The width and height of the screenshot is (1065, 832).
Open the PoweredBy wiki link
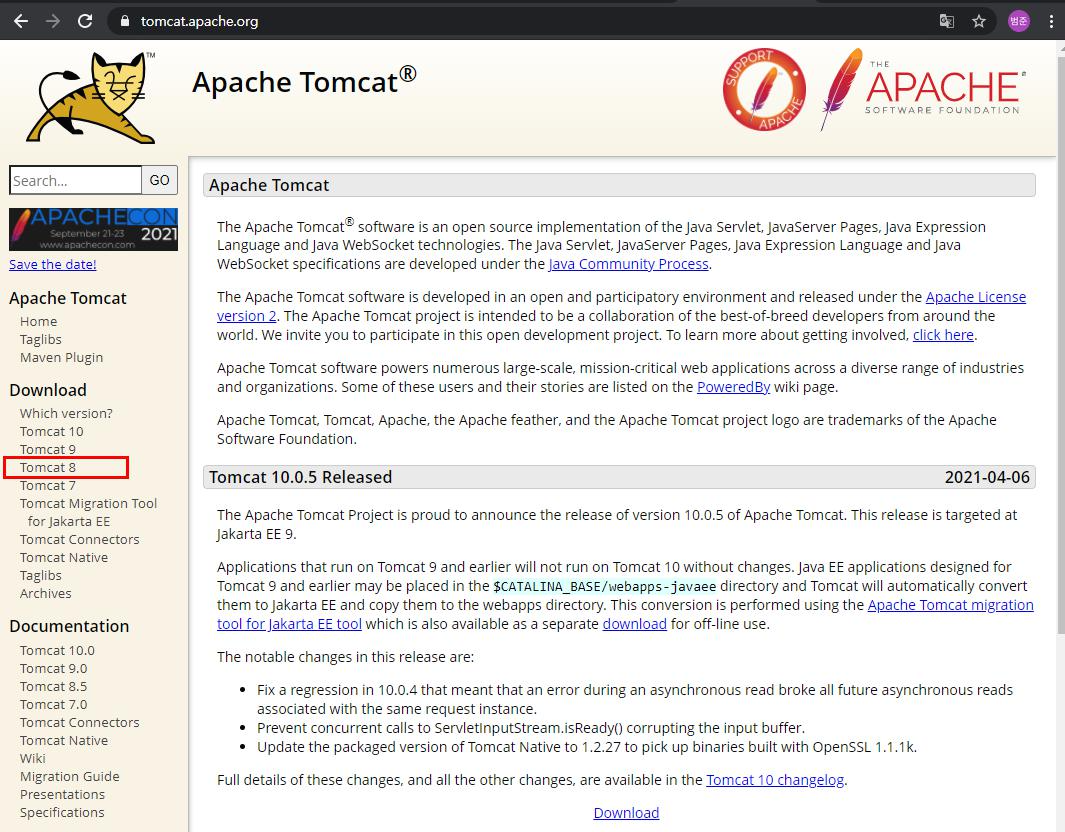(733, 387)
